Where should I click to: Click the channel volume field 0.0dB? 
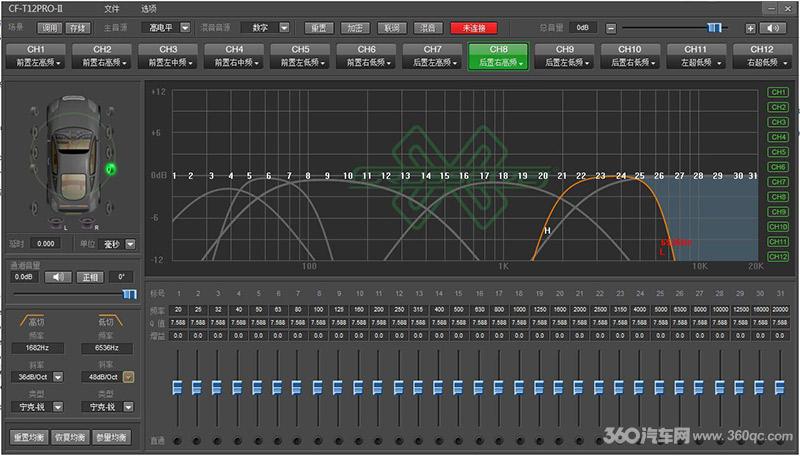[24, 277]
